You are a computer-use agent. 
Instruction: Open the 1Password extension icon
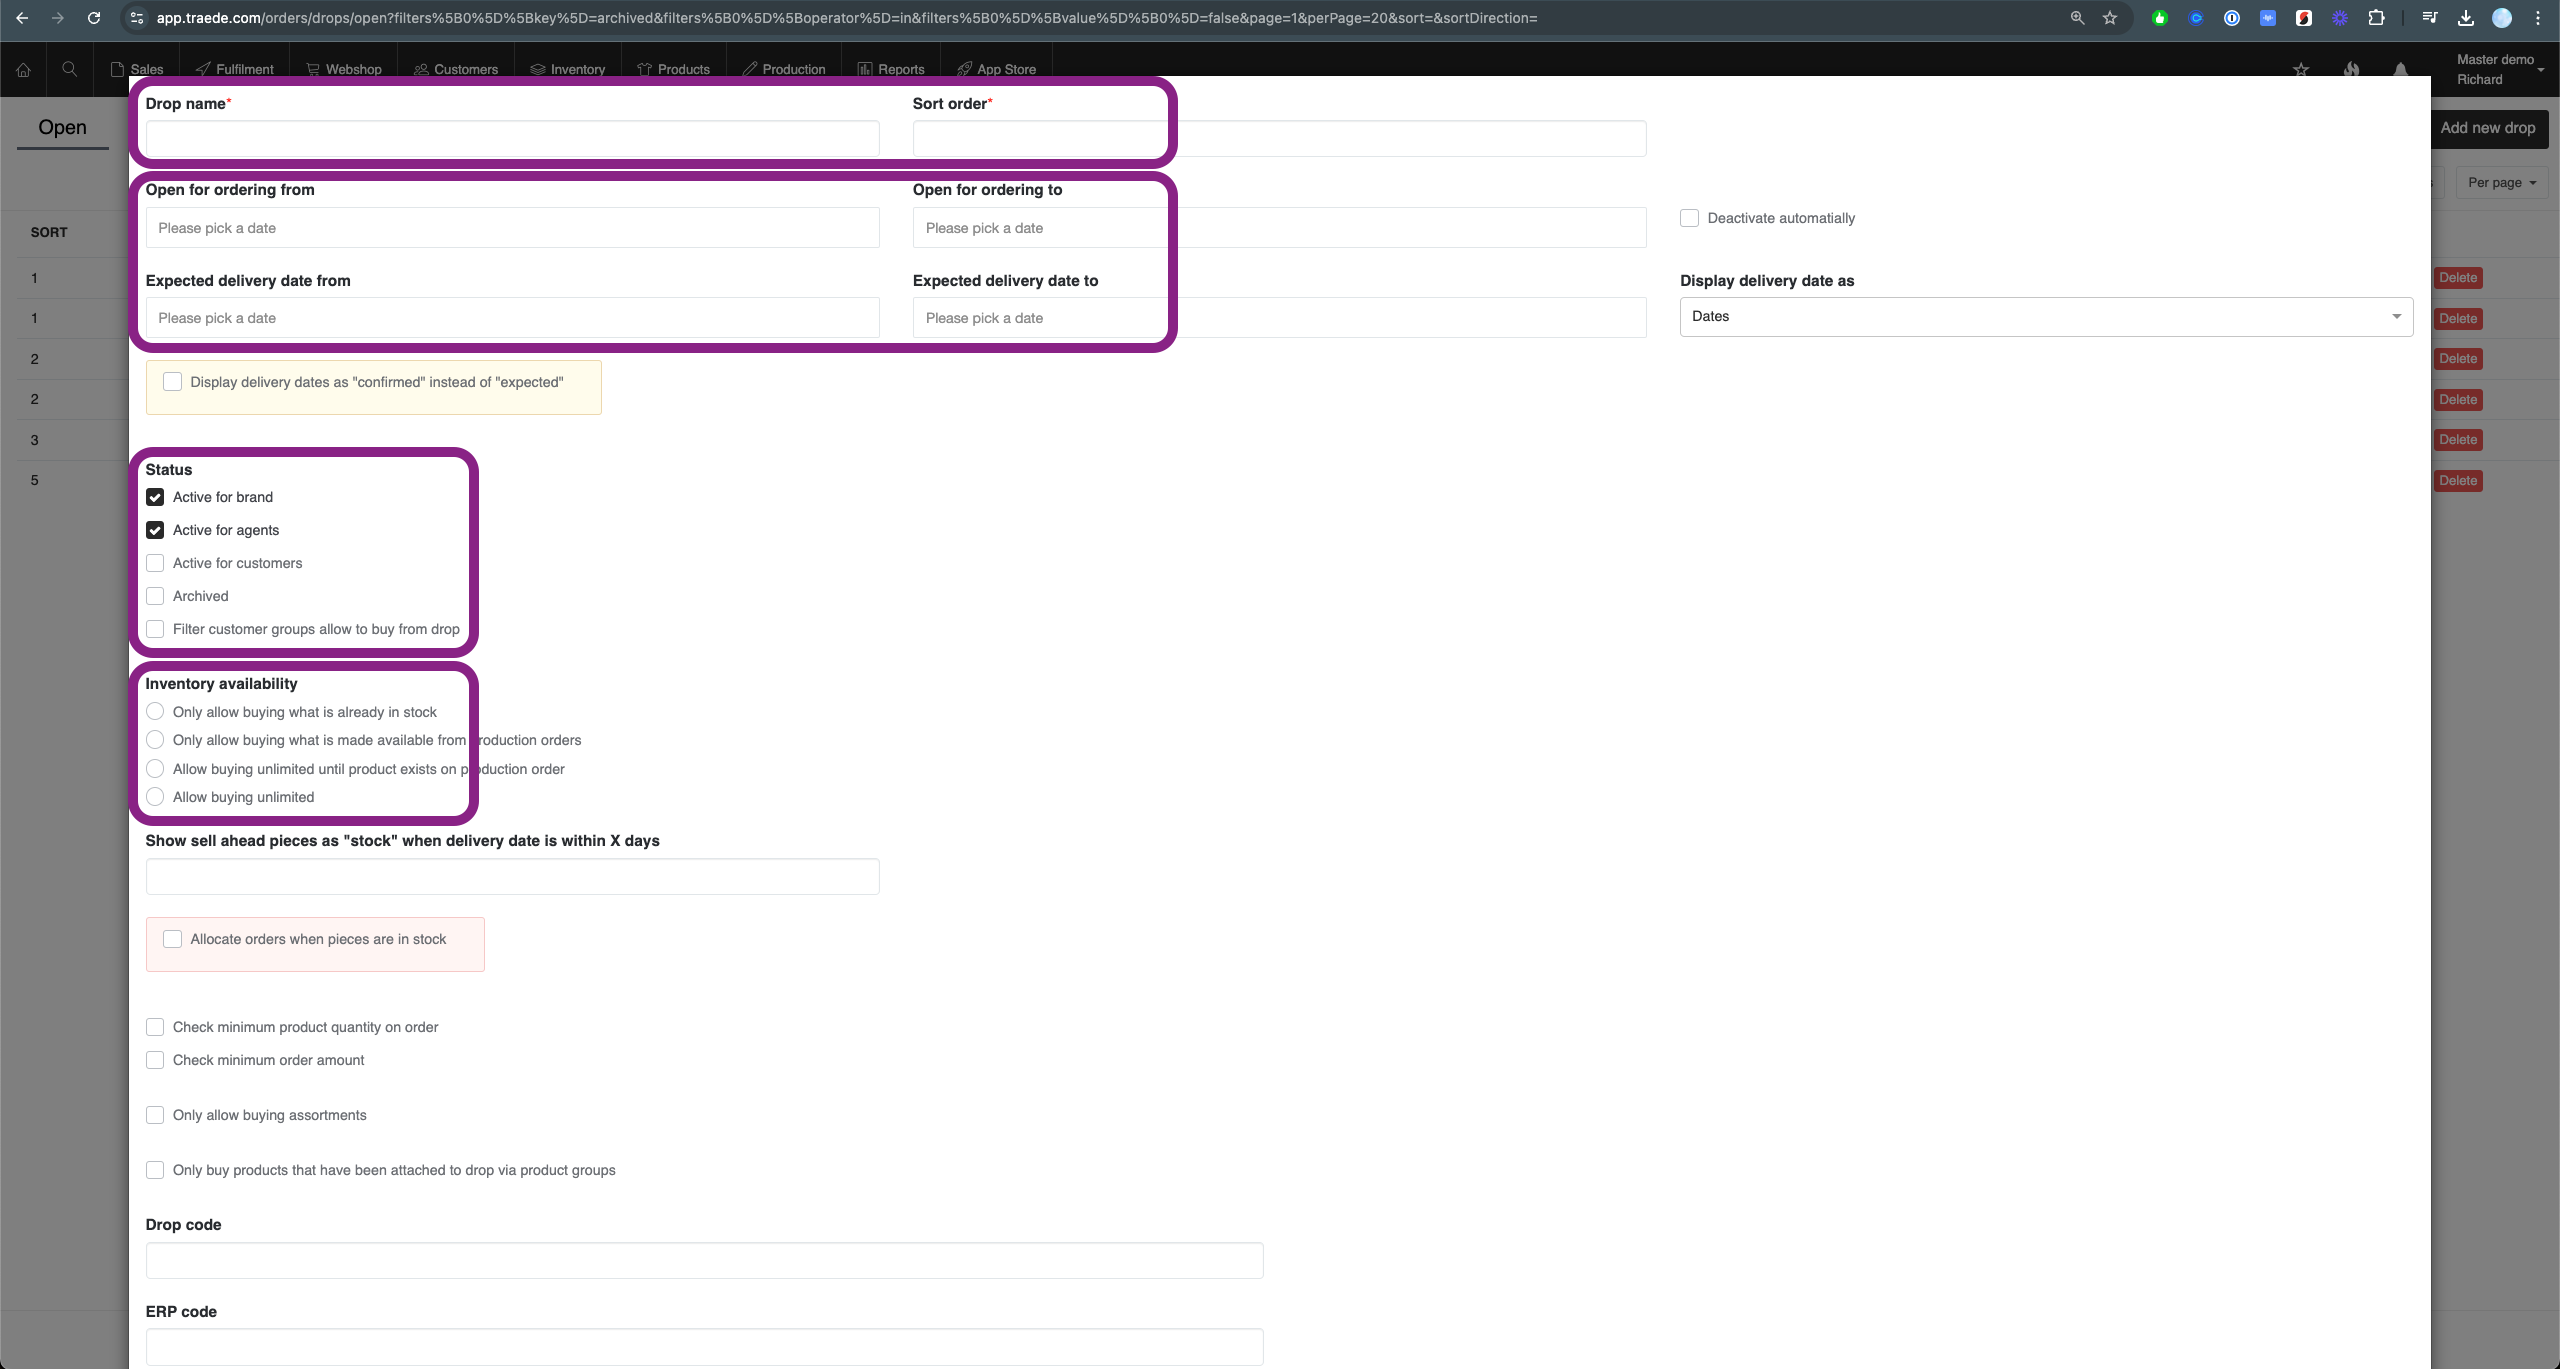pyautogui.click(x=2232, y=18)
